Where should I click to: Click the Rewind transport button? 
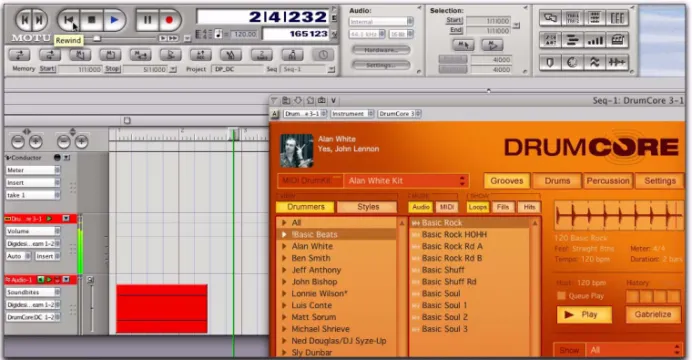click(x=68, y=20)
